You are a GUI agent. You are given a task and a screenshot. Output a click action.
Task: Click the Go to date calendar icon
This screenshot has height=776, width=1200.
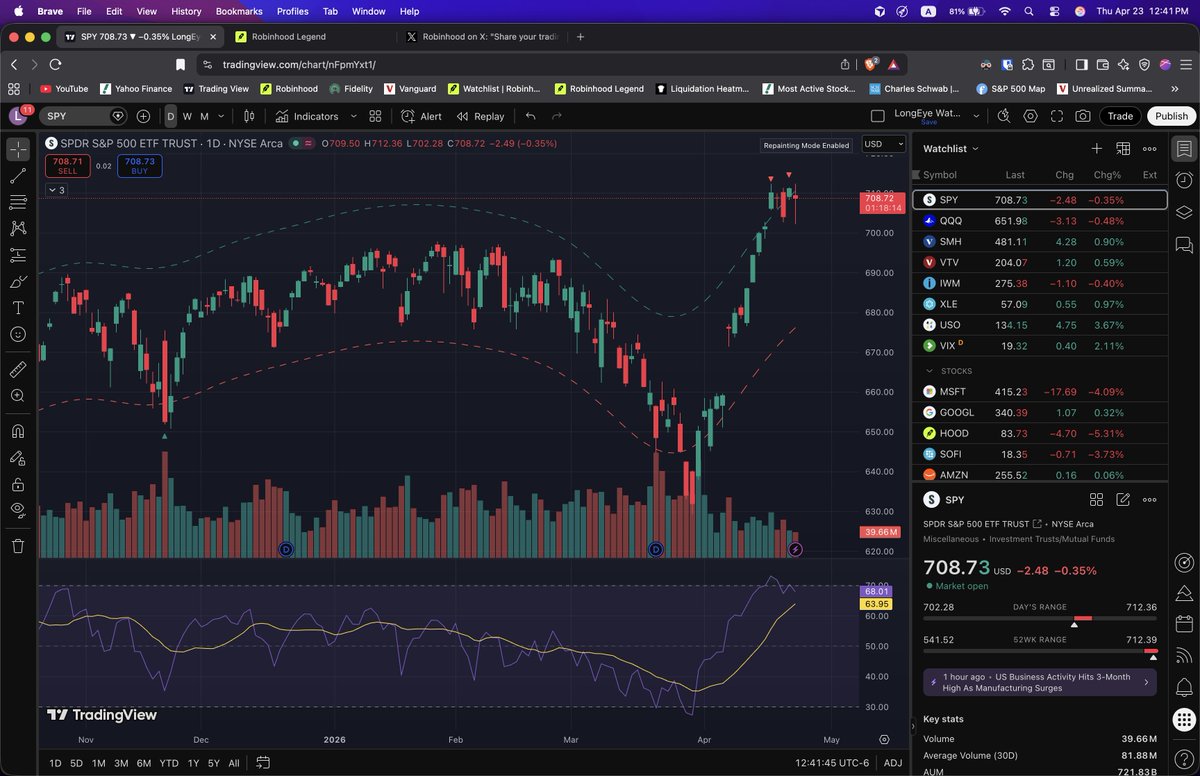(262, 762)
